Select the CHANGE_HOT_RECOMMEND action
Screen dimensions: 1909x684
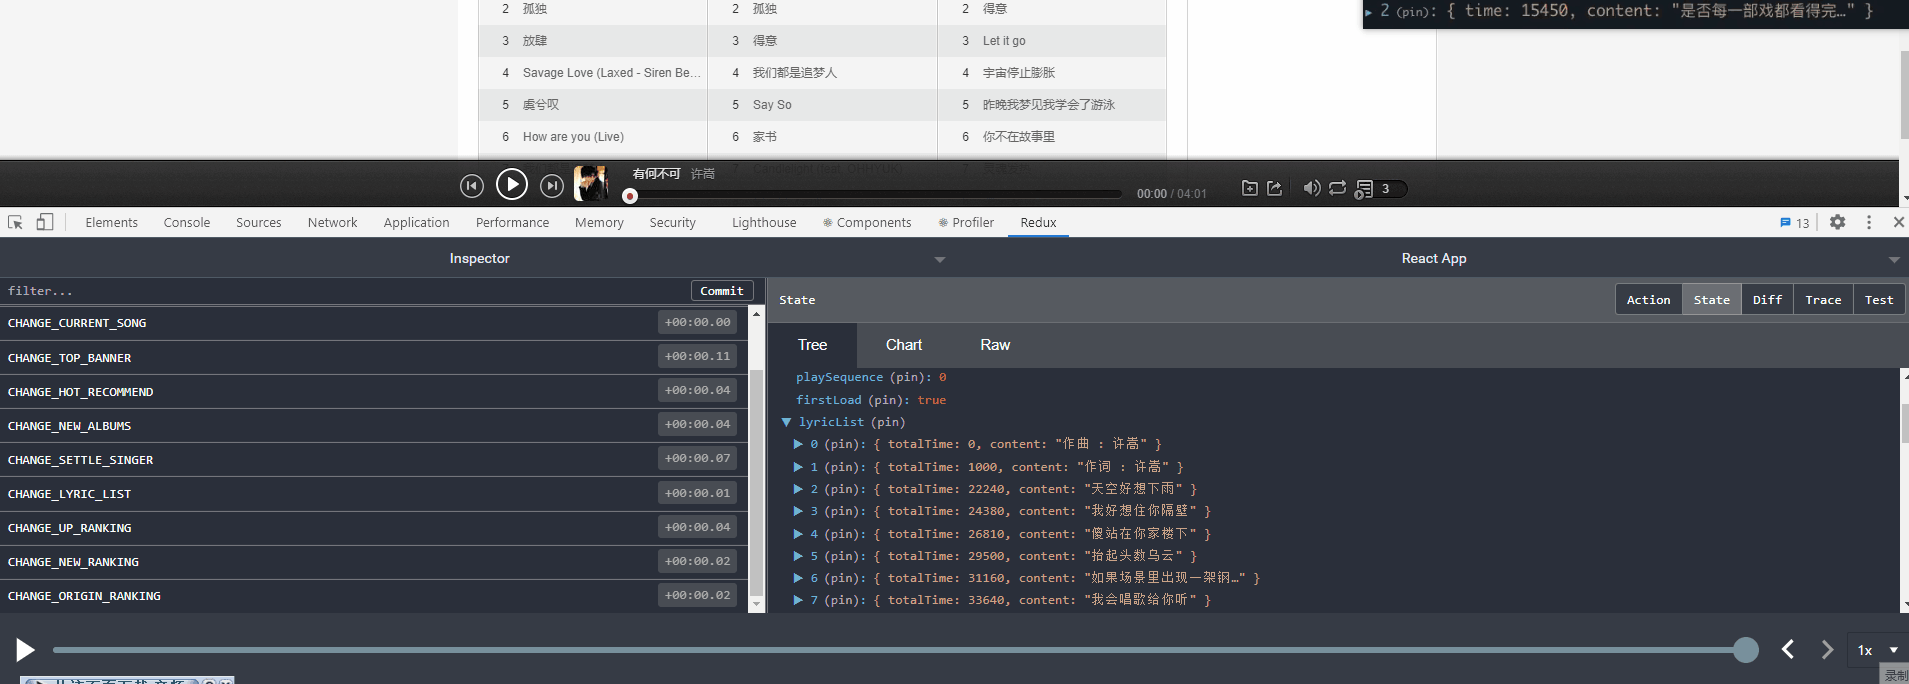pyautogui.click(x=373, y=391)
